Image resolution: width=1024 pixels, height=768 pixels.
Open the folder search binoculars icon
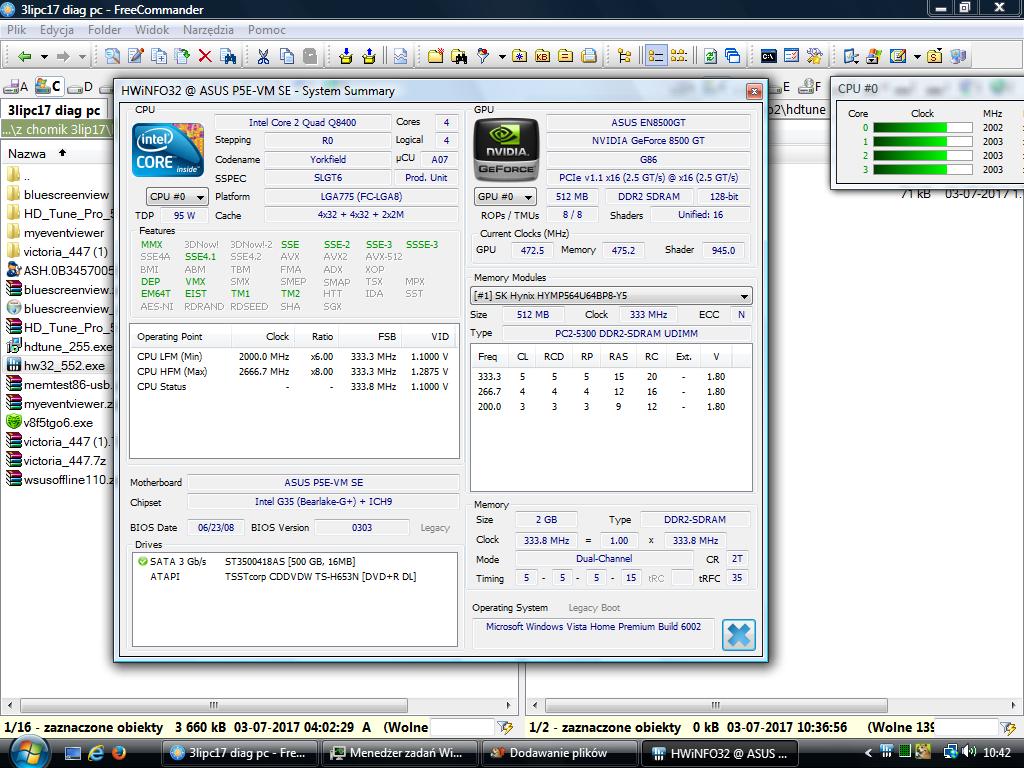tap(459, 56)
